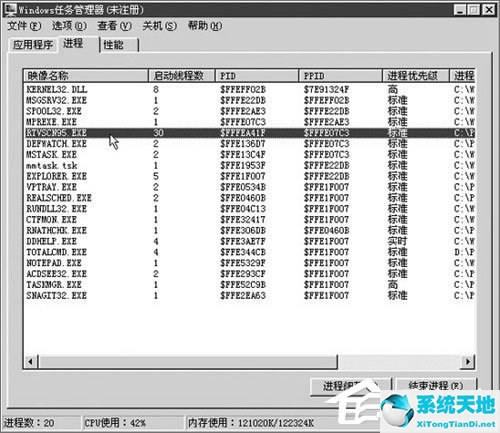The width and height of the screenshot is (500, 433).
Task: Open the 选项(O) menu
Action: click(69, 26)
